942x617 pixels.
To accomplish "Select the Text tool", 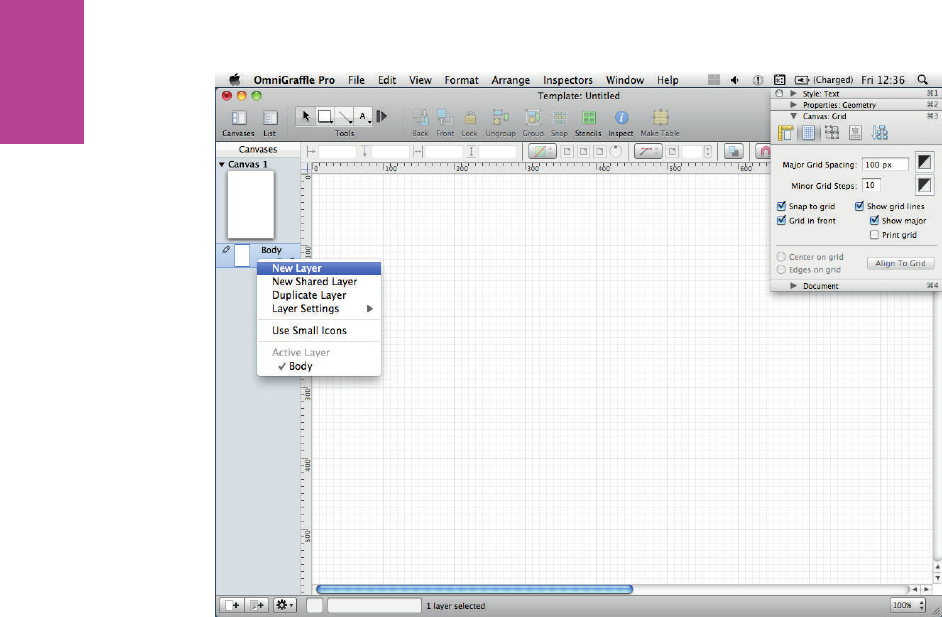I will (x=363, y=116).
